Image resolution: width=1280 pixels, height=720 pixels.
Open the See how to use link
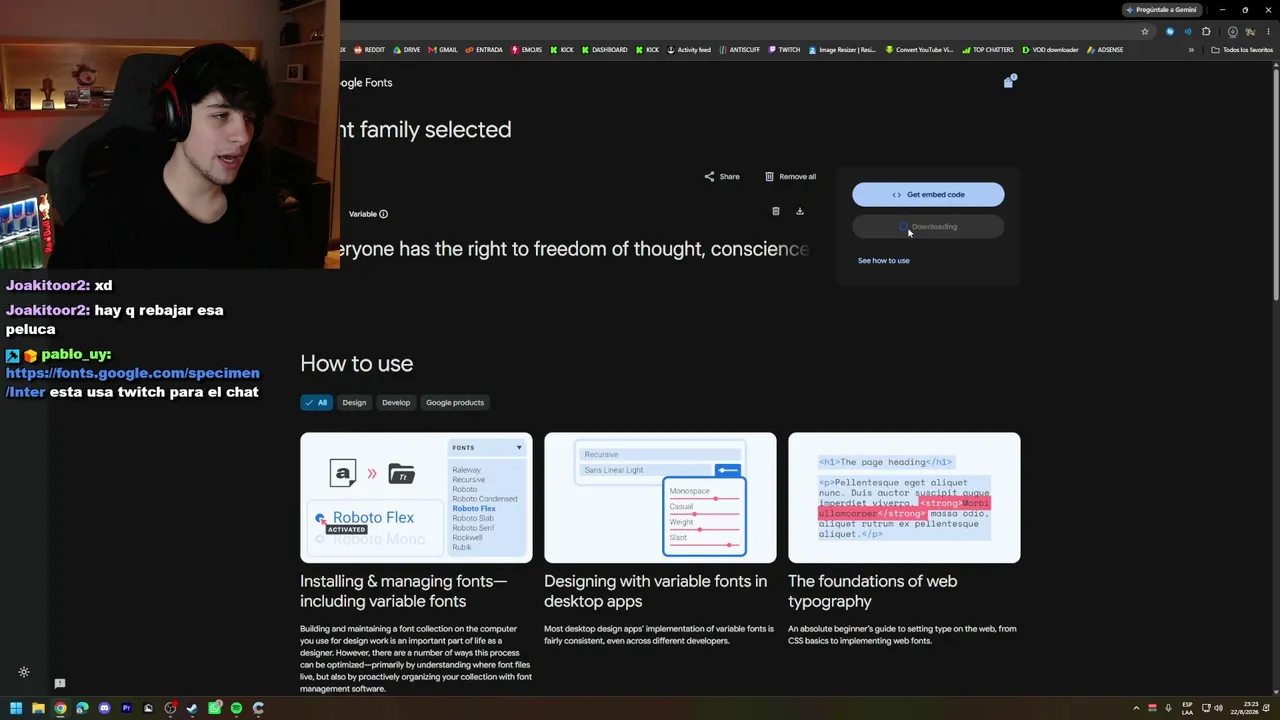coord(884,261)
